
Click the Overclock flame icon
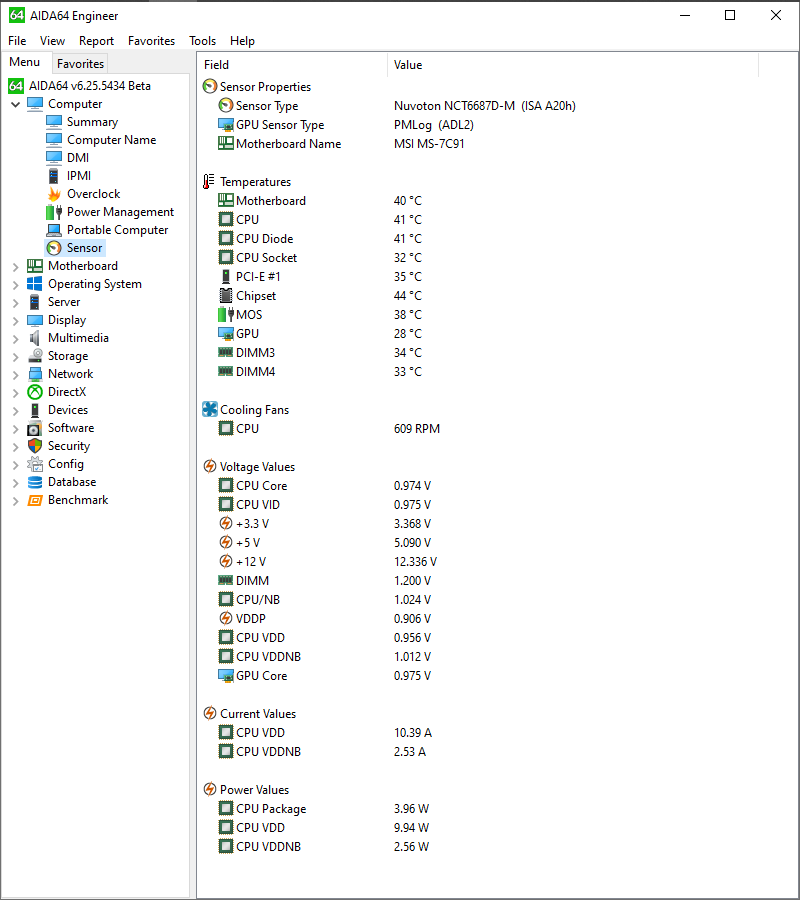click(x=54, y=194)
